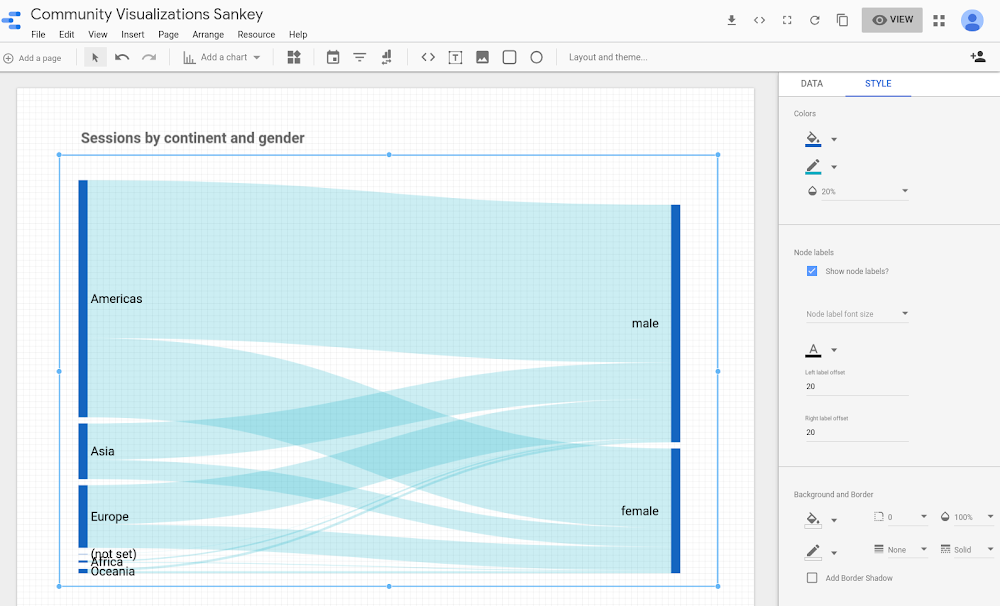Insert a text box

(455, 57)
